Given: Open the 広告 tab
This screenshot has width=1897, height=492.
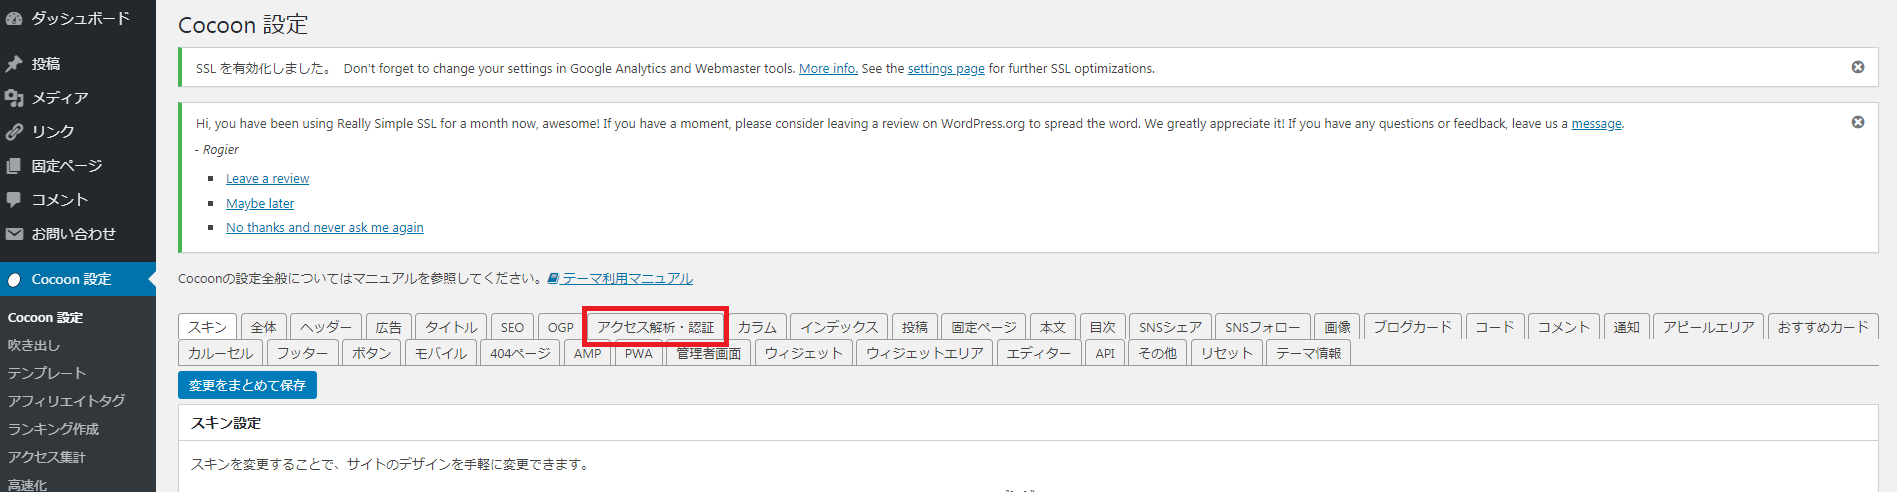Looking at the screenshot, I should click(x=388, y=327).
